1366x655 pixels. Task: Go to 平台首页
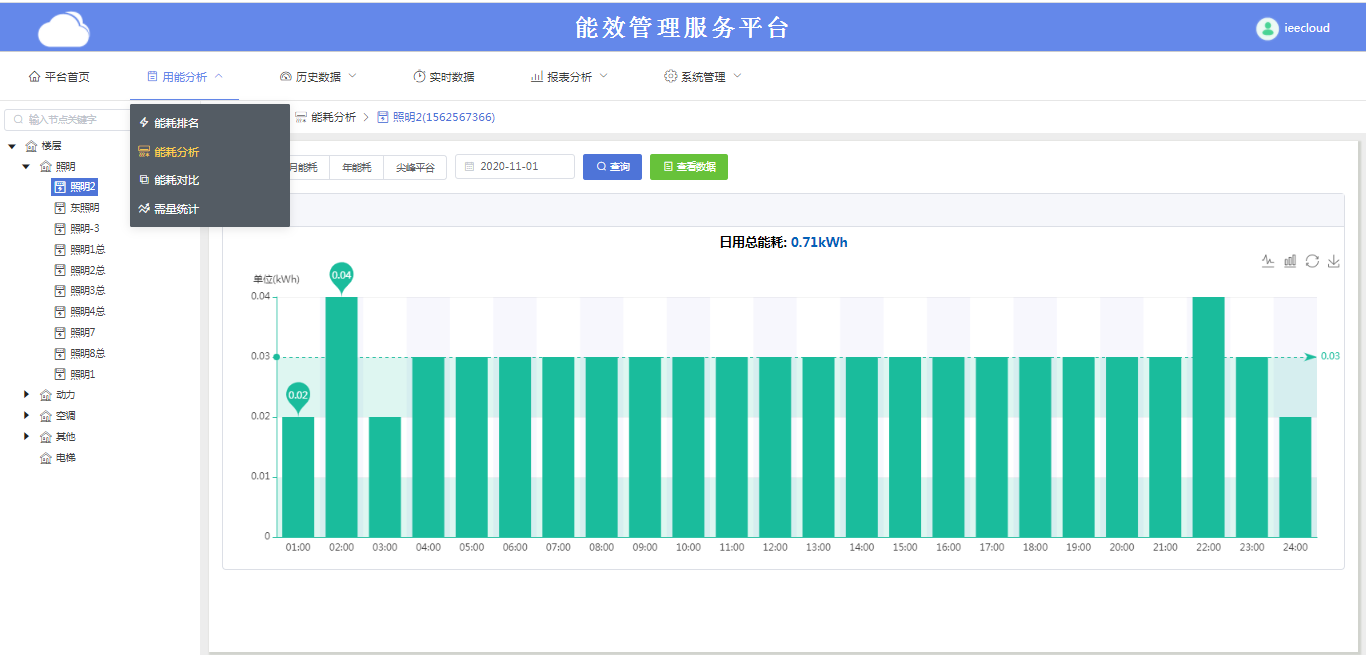59,77
